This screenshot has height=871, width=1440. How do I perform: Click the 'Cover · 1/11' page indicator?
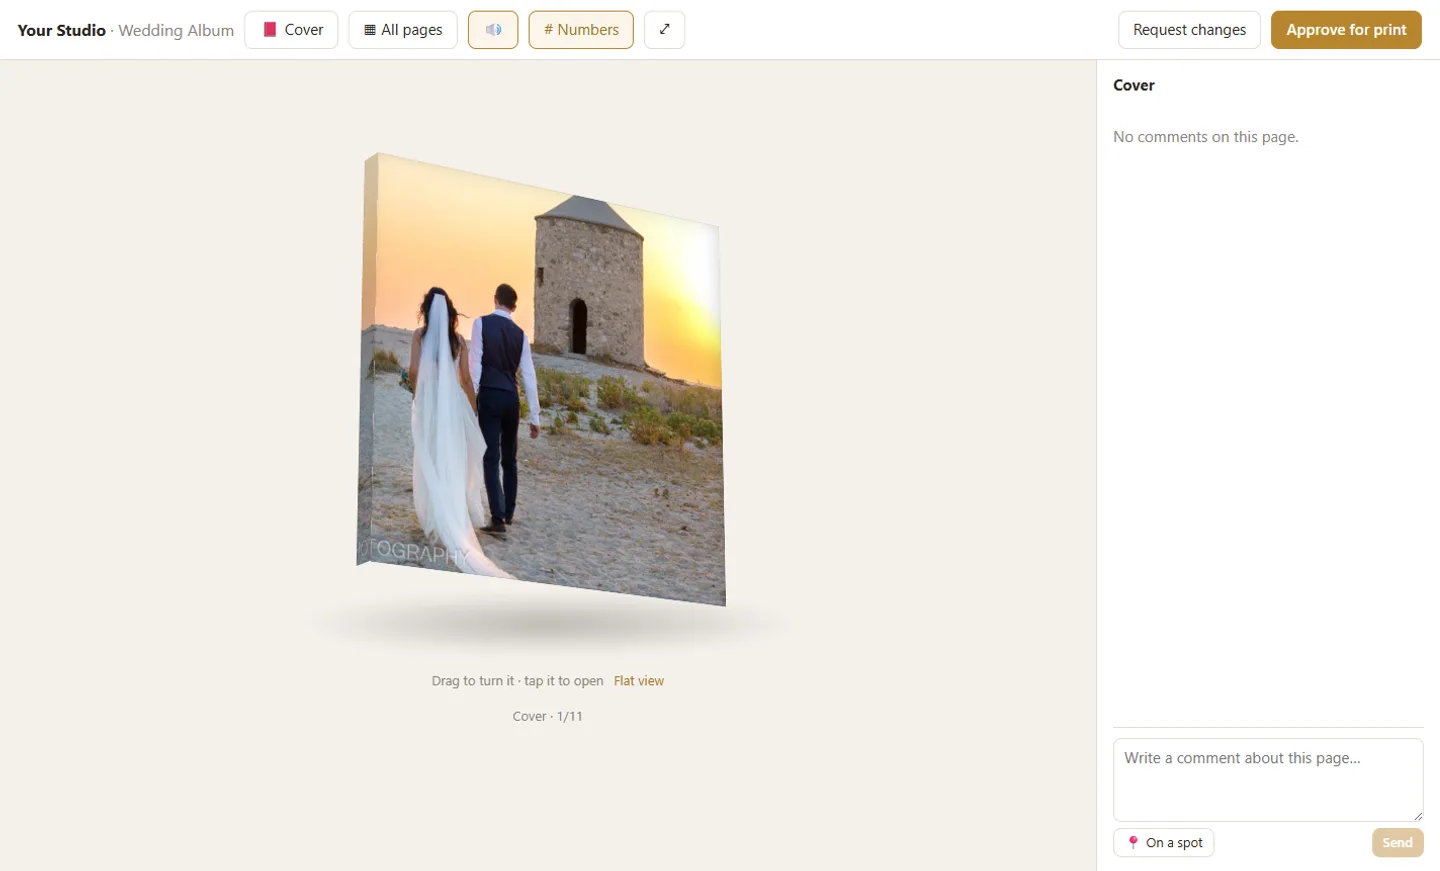tap(547, 717)
